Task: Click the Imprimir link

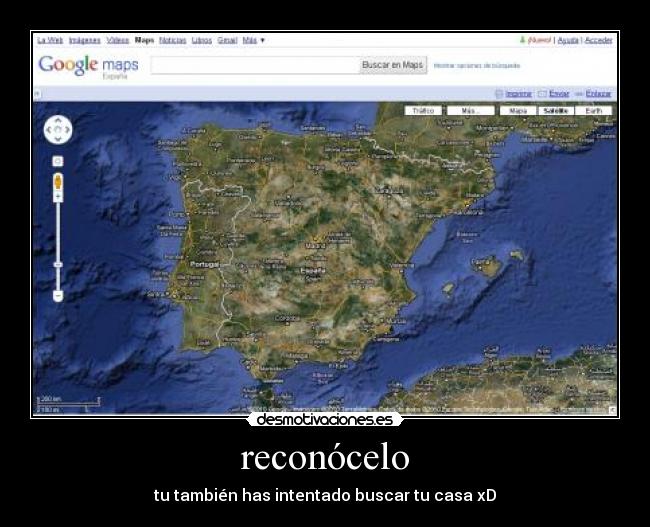Action: pyautogui.click(x=519, y=94)
